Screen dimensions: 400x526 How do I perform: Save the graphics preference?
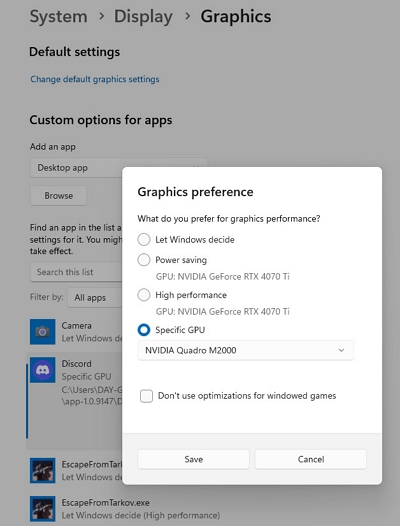(x=193, y=459)
